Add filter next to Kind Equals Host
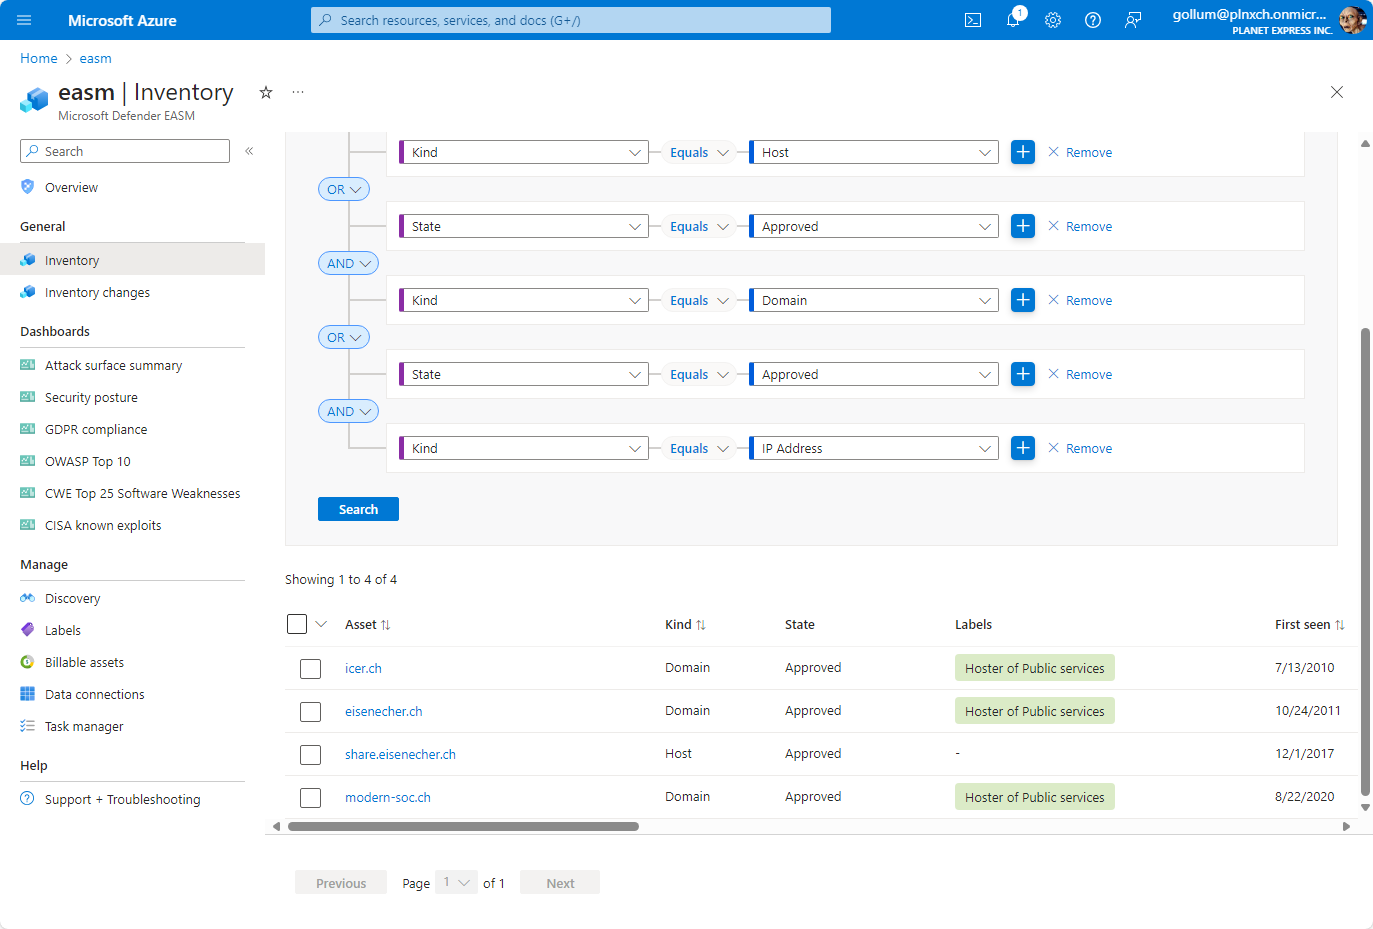Image resolution: width=1373 pixels, height=929 pixels. pyautogui.click(x=1022, y=152)
